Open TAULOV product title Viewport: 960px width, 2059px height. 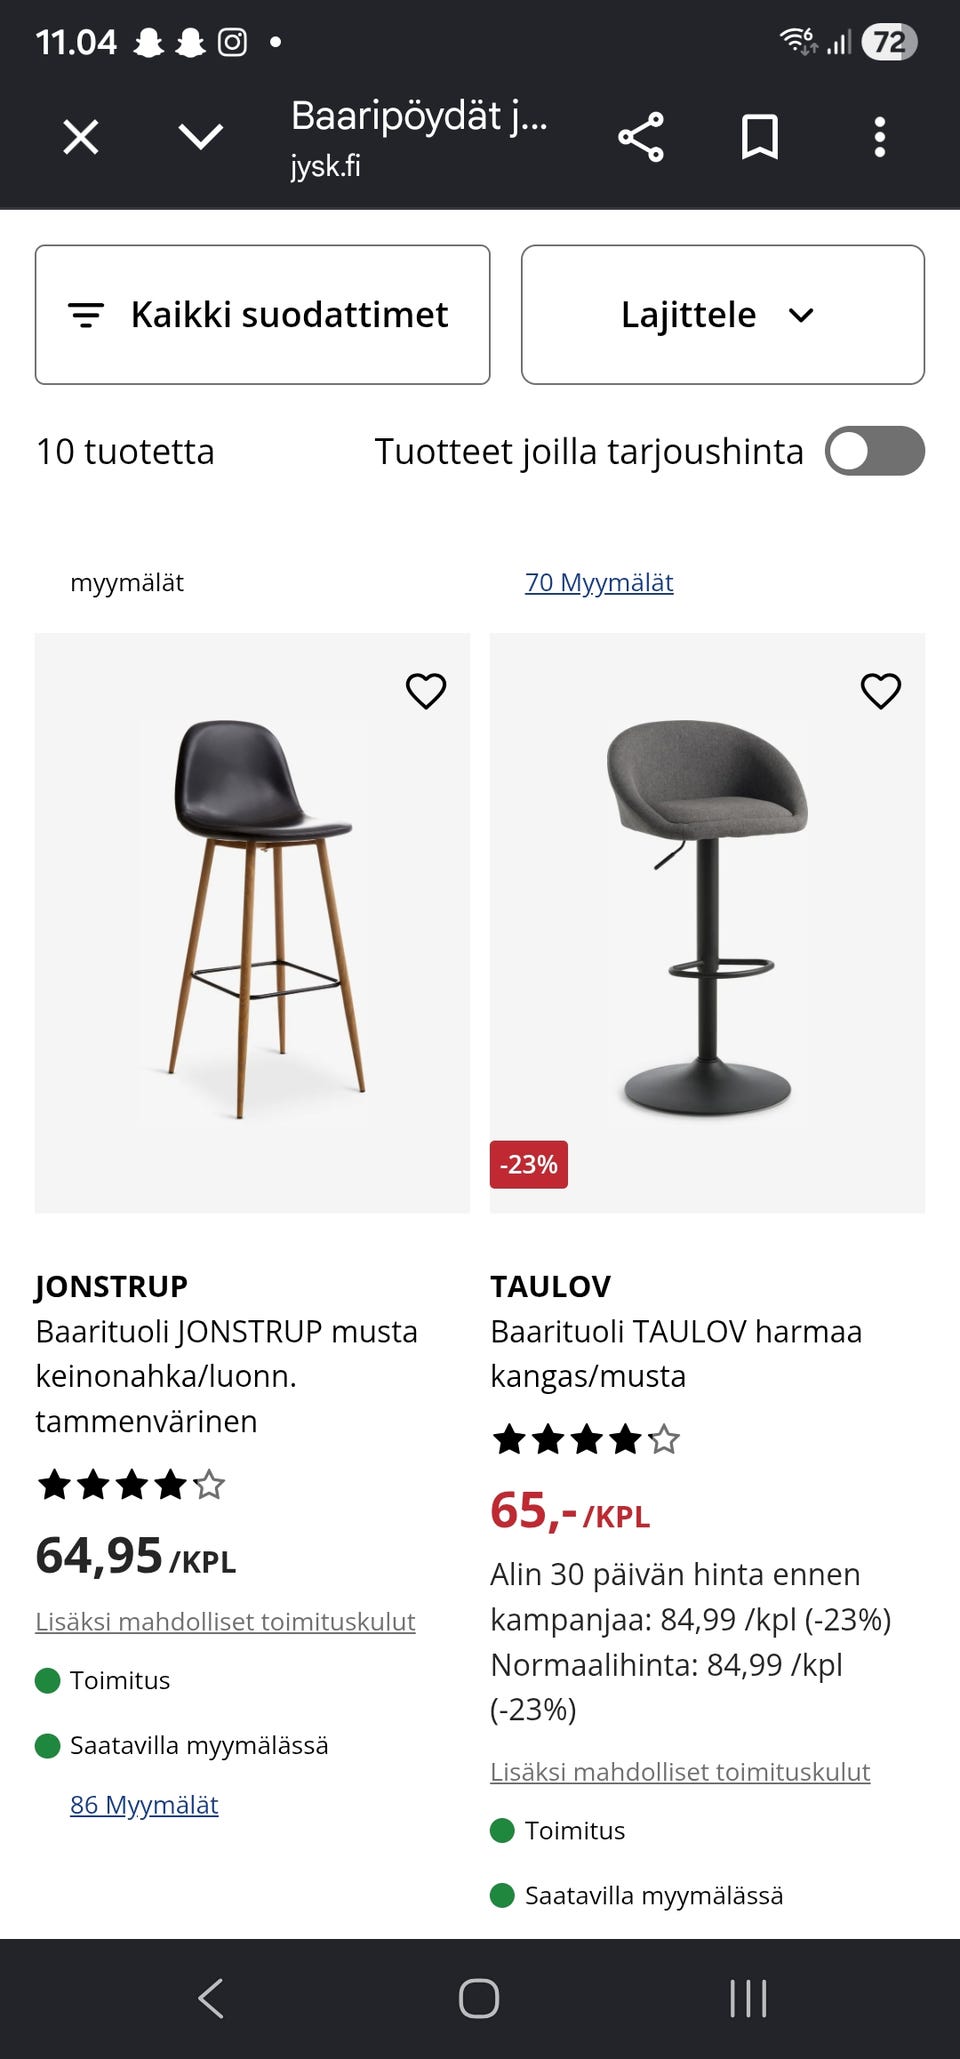[676, 1354]
